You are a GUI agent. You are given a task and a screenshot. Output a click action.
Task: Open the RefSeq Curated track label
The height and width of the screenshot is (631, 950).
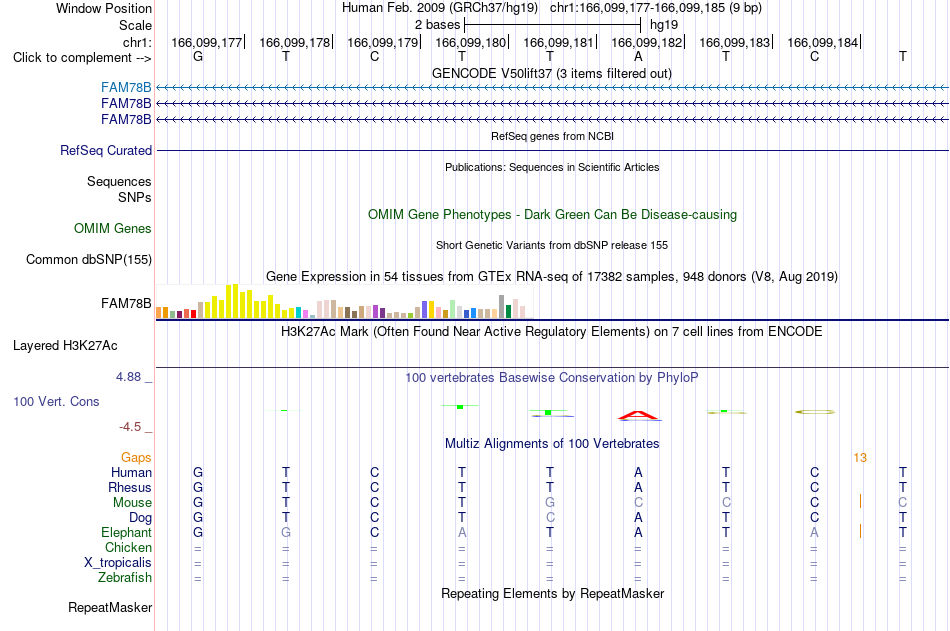coord(106,150)
